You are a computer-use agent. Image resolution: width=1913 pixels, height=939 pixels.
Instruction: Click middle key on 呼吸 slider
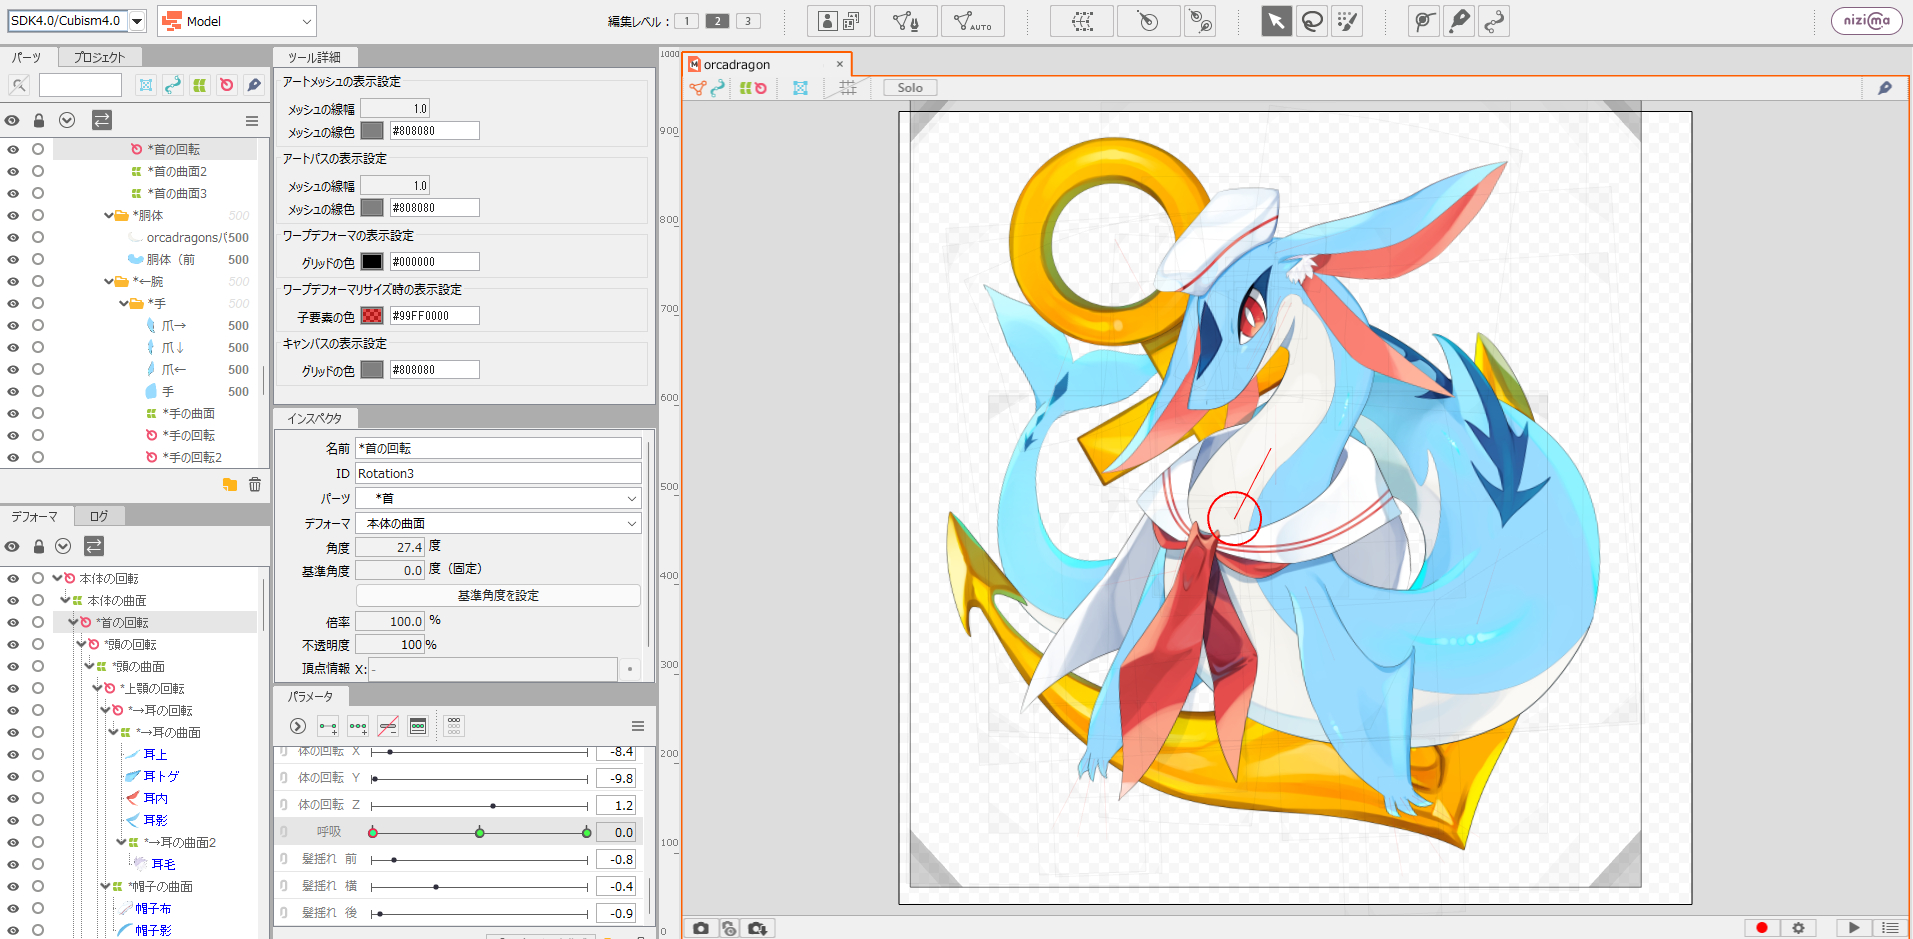tap(480, 832)
